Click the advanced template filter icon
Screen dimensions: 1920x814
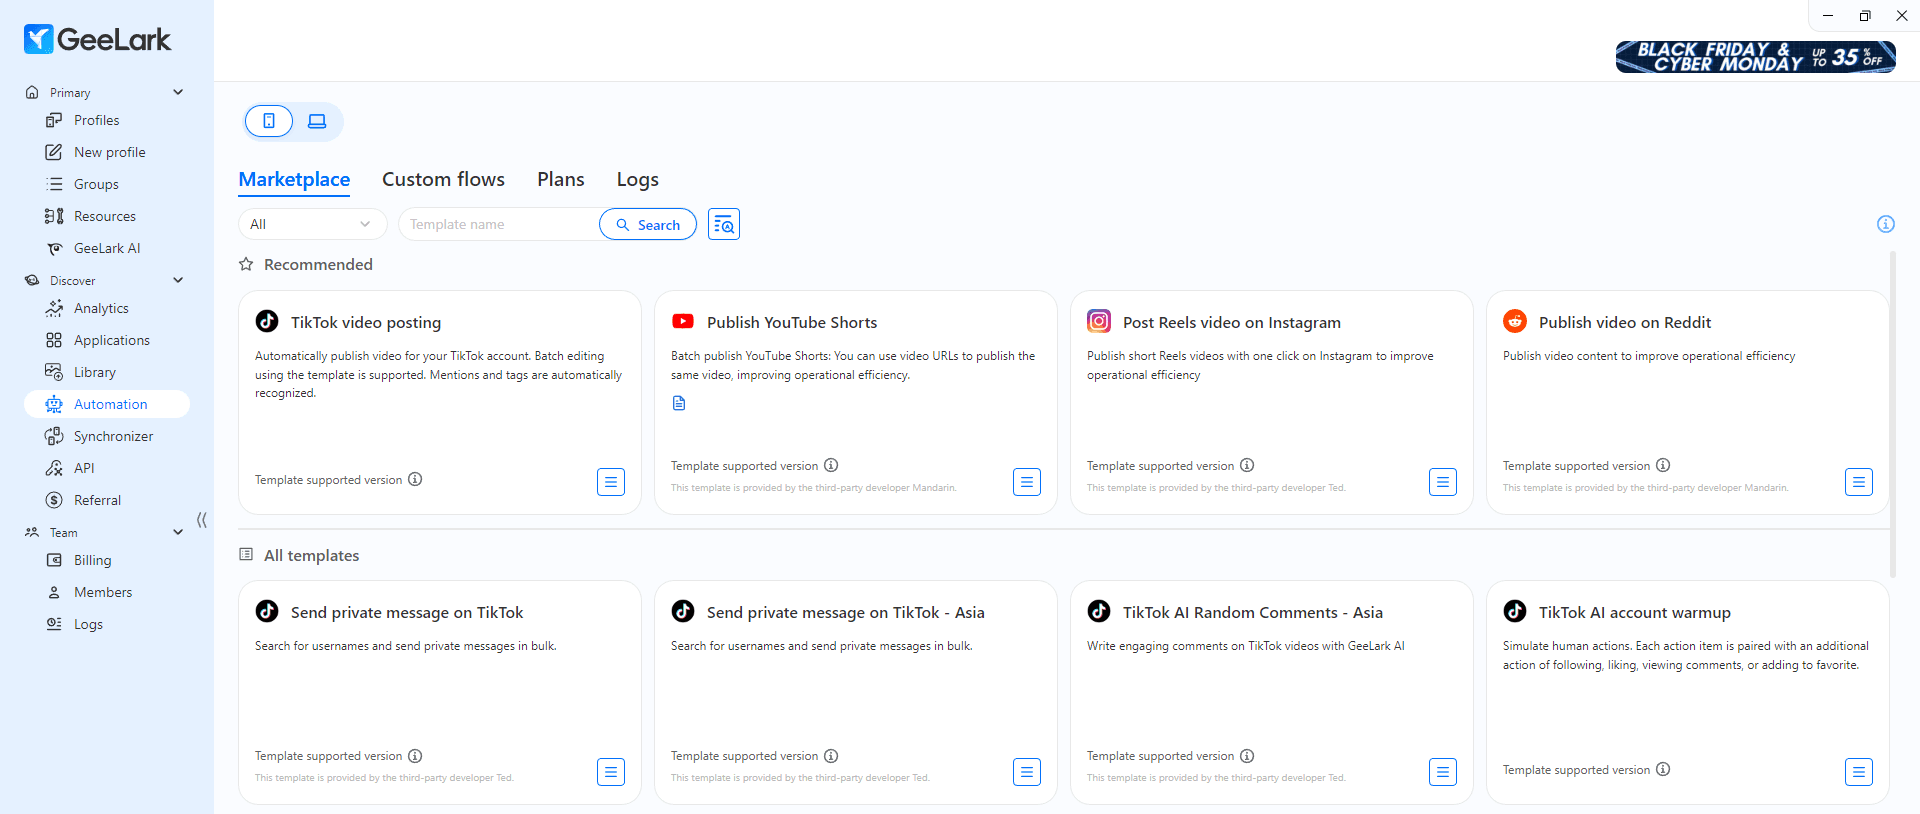click(723, 224)
